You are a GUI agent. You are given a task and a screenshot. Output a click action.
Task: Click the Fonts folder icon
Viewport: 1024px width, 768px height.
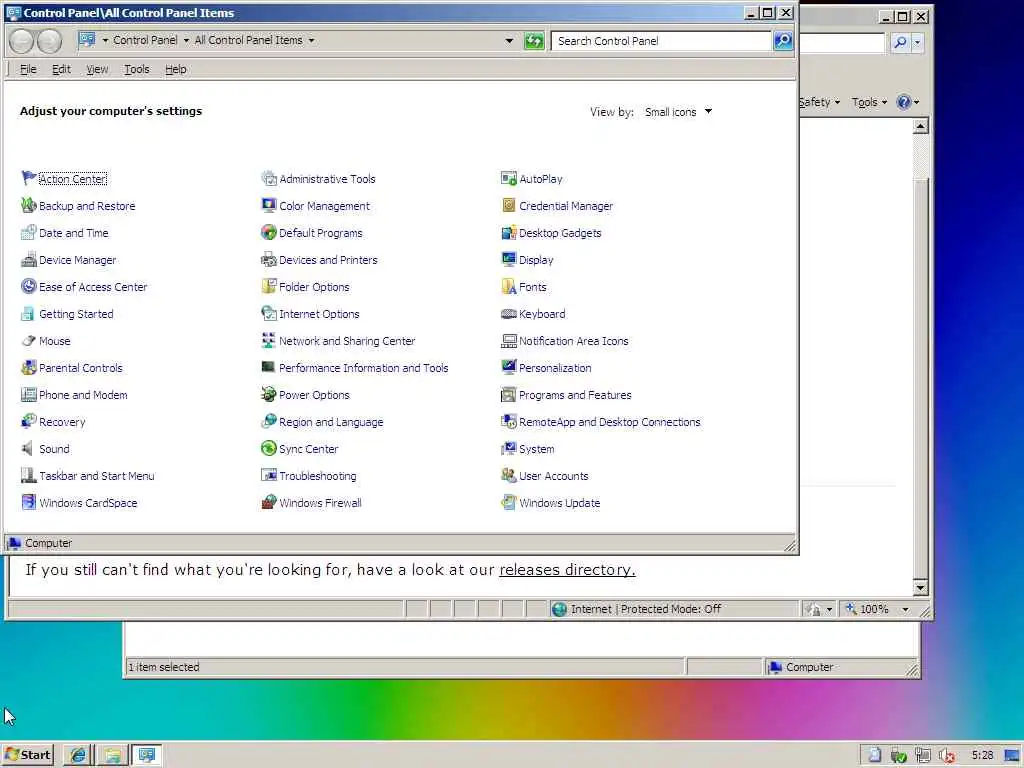508,287
